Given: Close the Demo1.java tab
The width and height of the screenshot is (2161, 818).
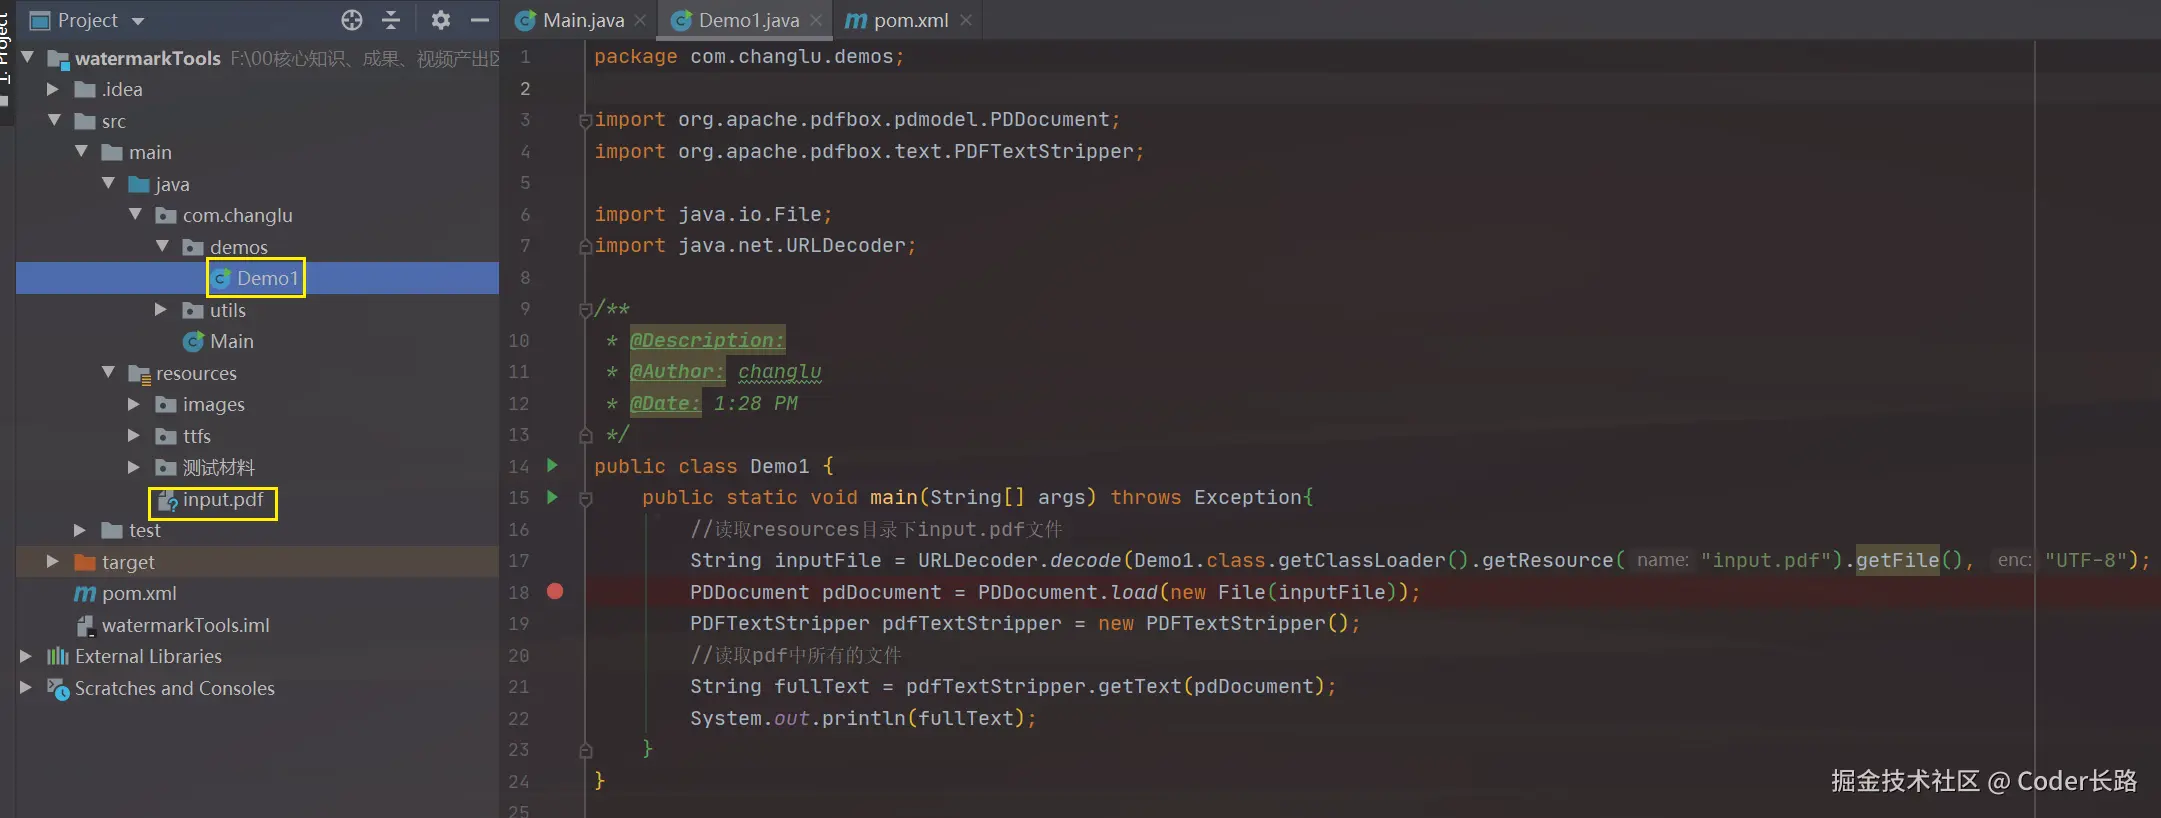Looking at the screenshot, I should (816, 20).
